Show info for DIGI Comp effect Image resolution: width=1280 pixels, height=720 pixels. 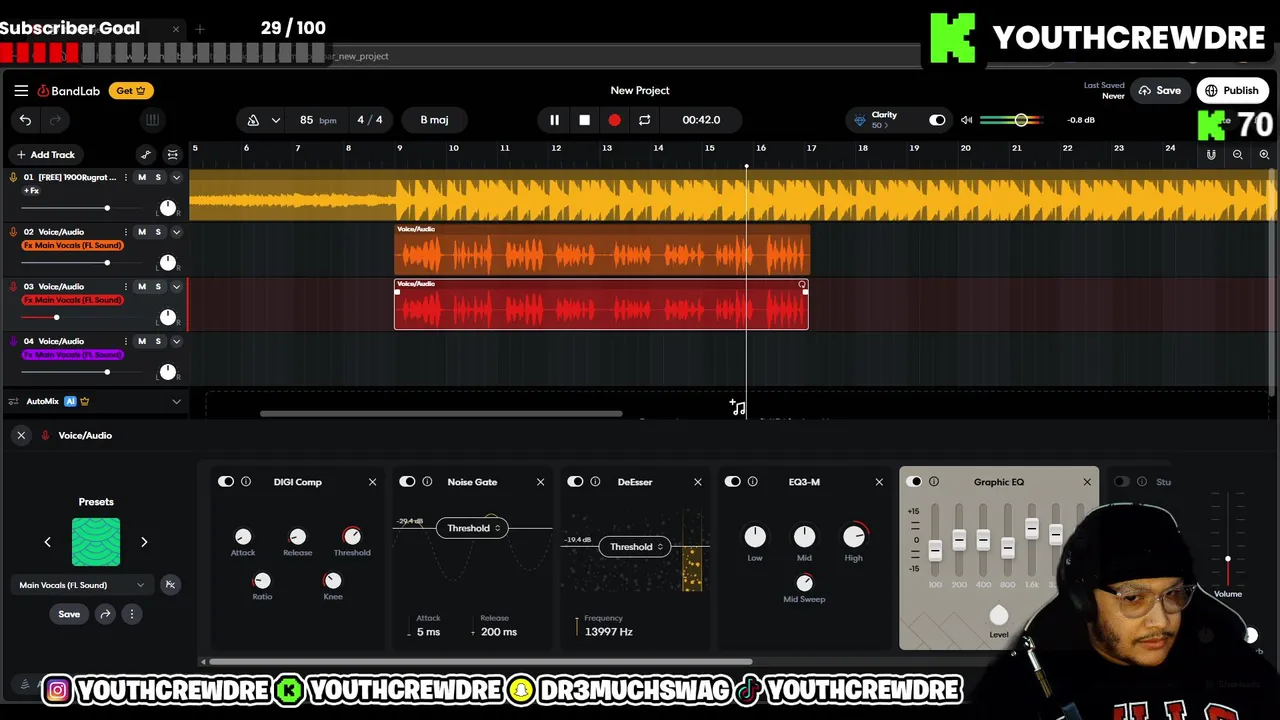click(246, 482)
